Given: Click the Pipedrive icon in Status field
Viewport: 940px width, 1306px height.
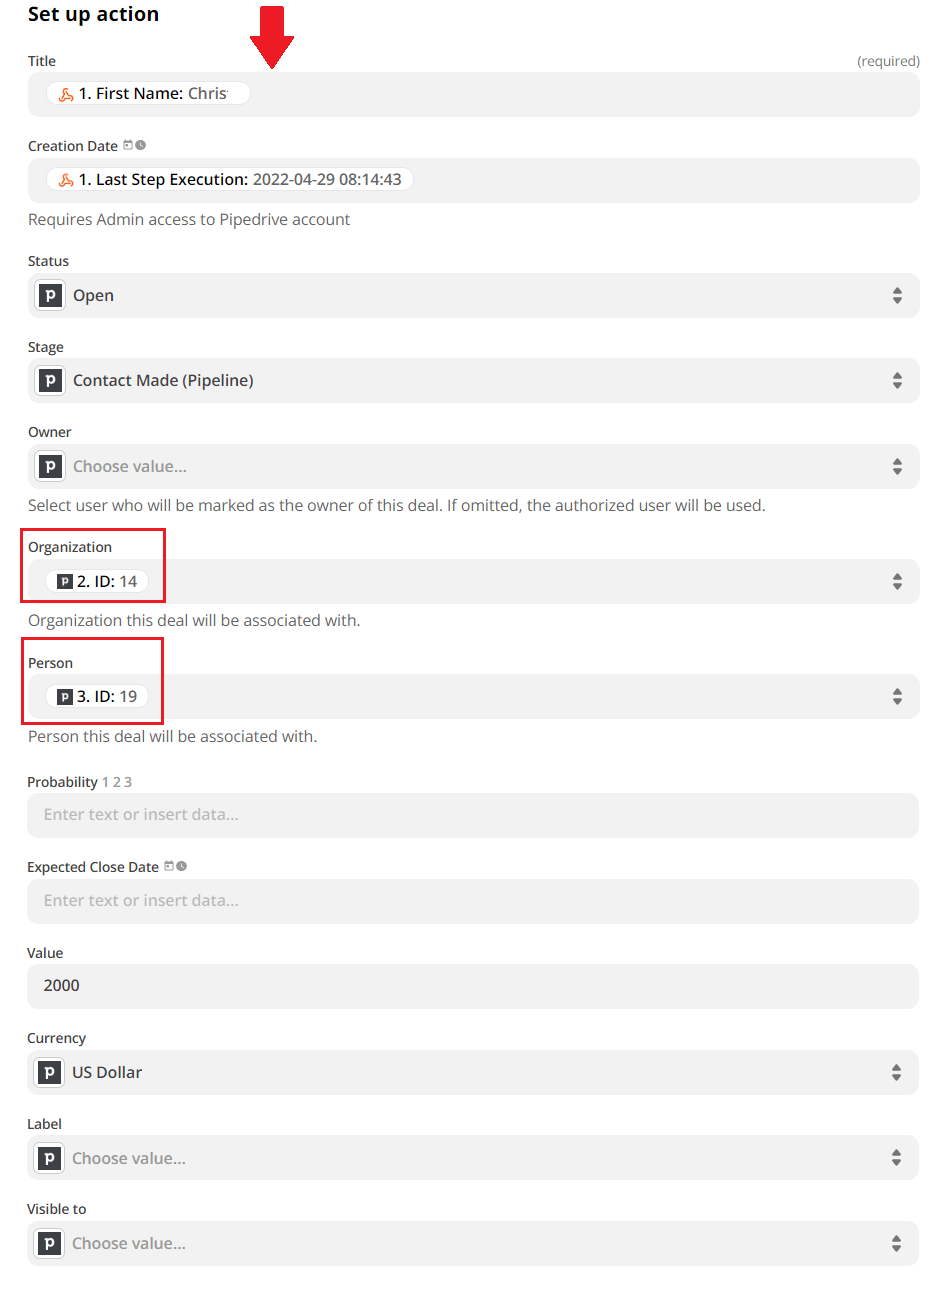Looking at the screenshot, I should click(x=50, y=295).
